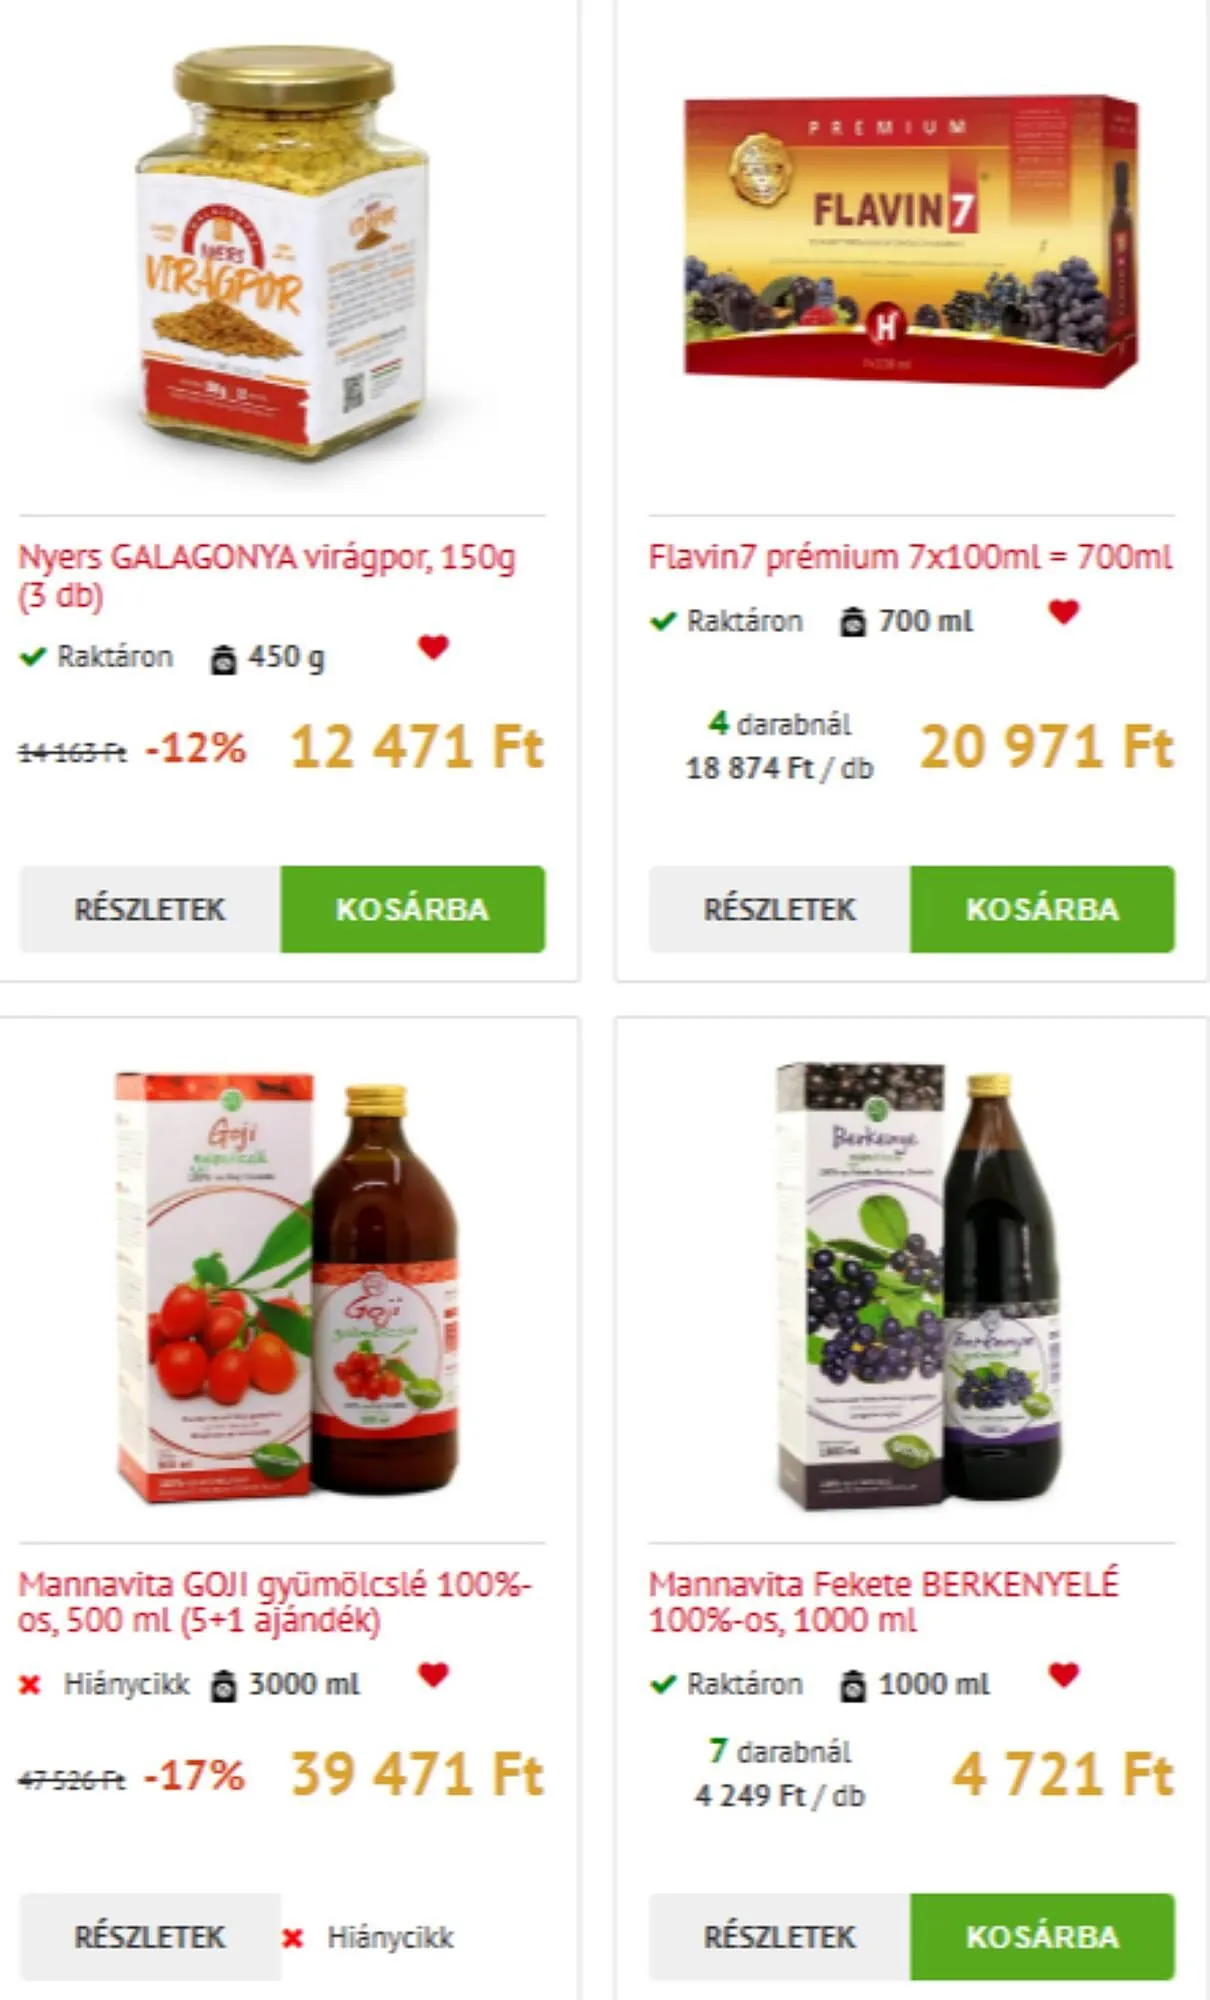The image size is (1210, 2000).
Task: Click the weight icon beside 700 ml
Action: (x=853, y=622)
